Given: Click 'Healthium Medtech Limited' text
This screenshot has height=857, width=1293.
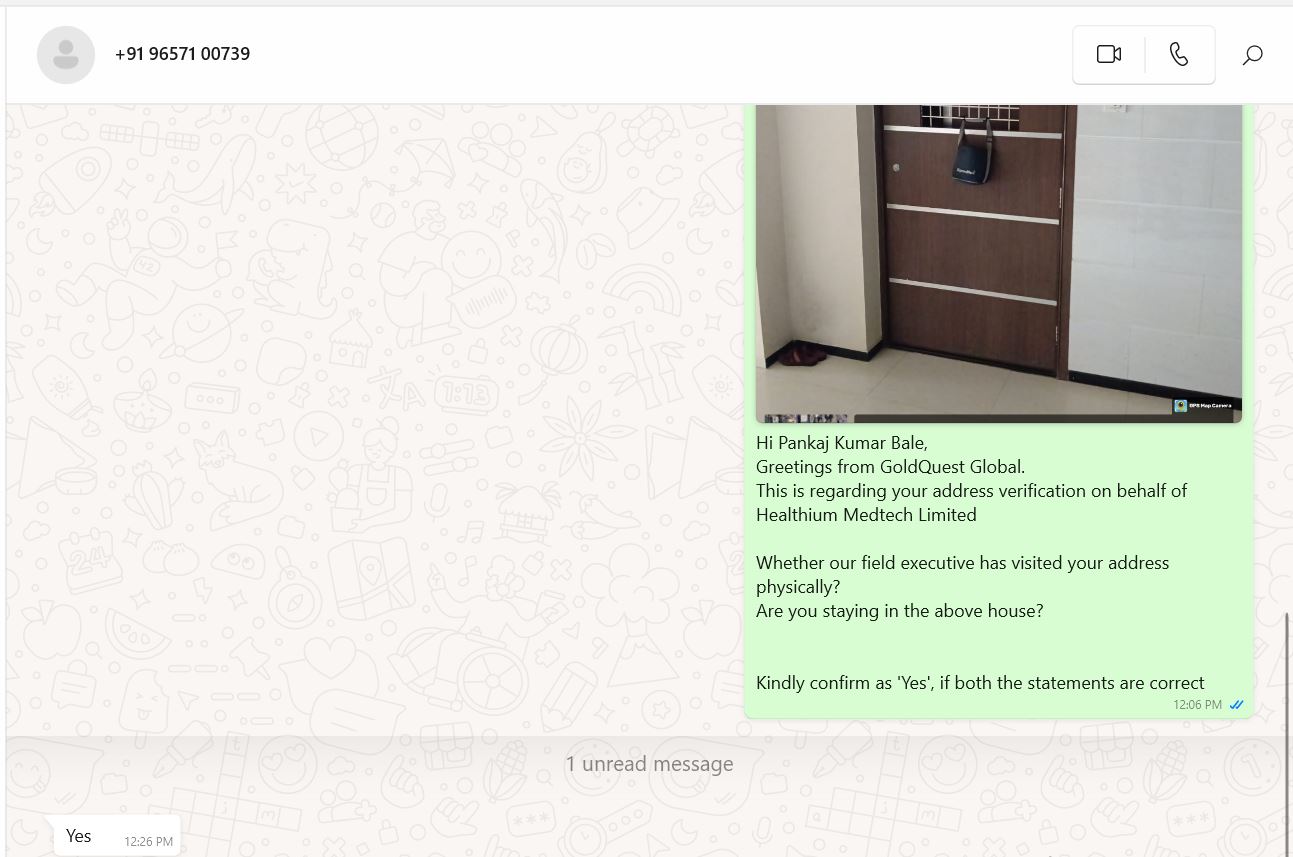Looking at the screenshot, I should coord(866,515).
